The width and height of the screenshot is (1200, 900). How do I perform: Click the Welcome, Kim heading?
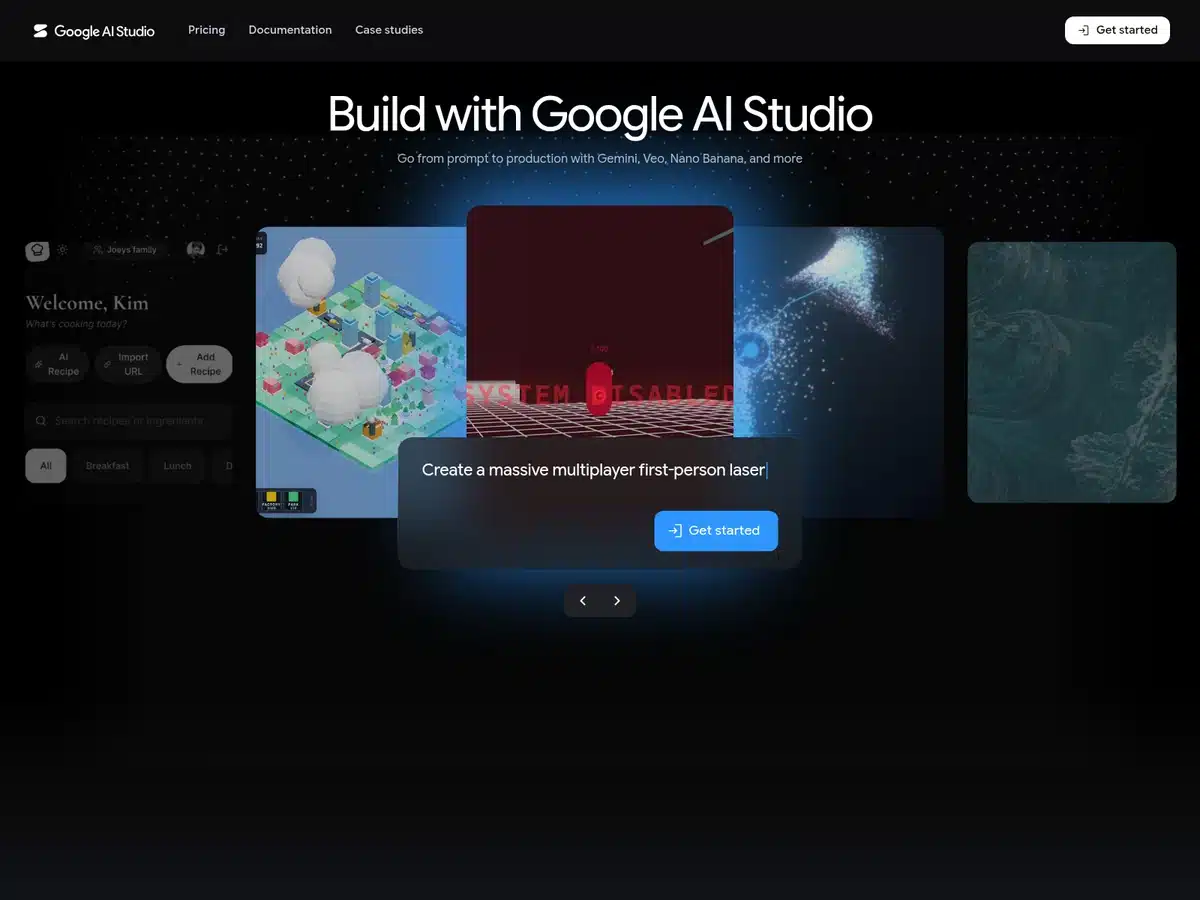click(87, 303)
